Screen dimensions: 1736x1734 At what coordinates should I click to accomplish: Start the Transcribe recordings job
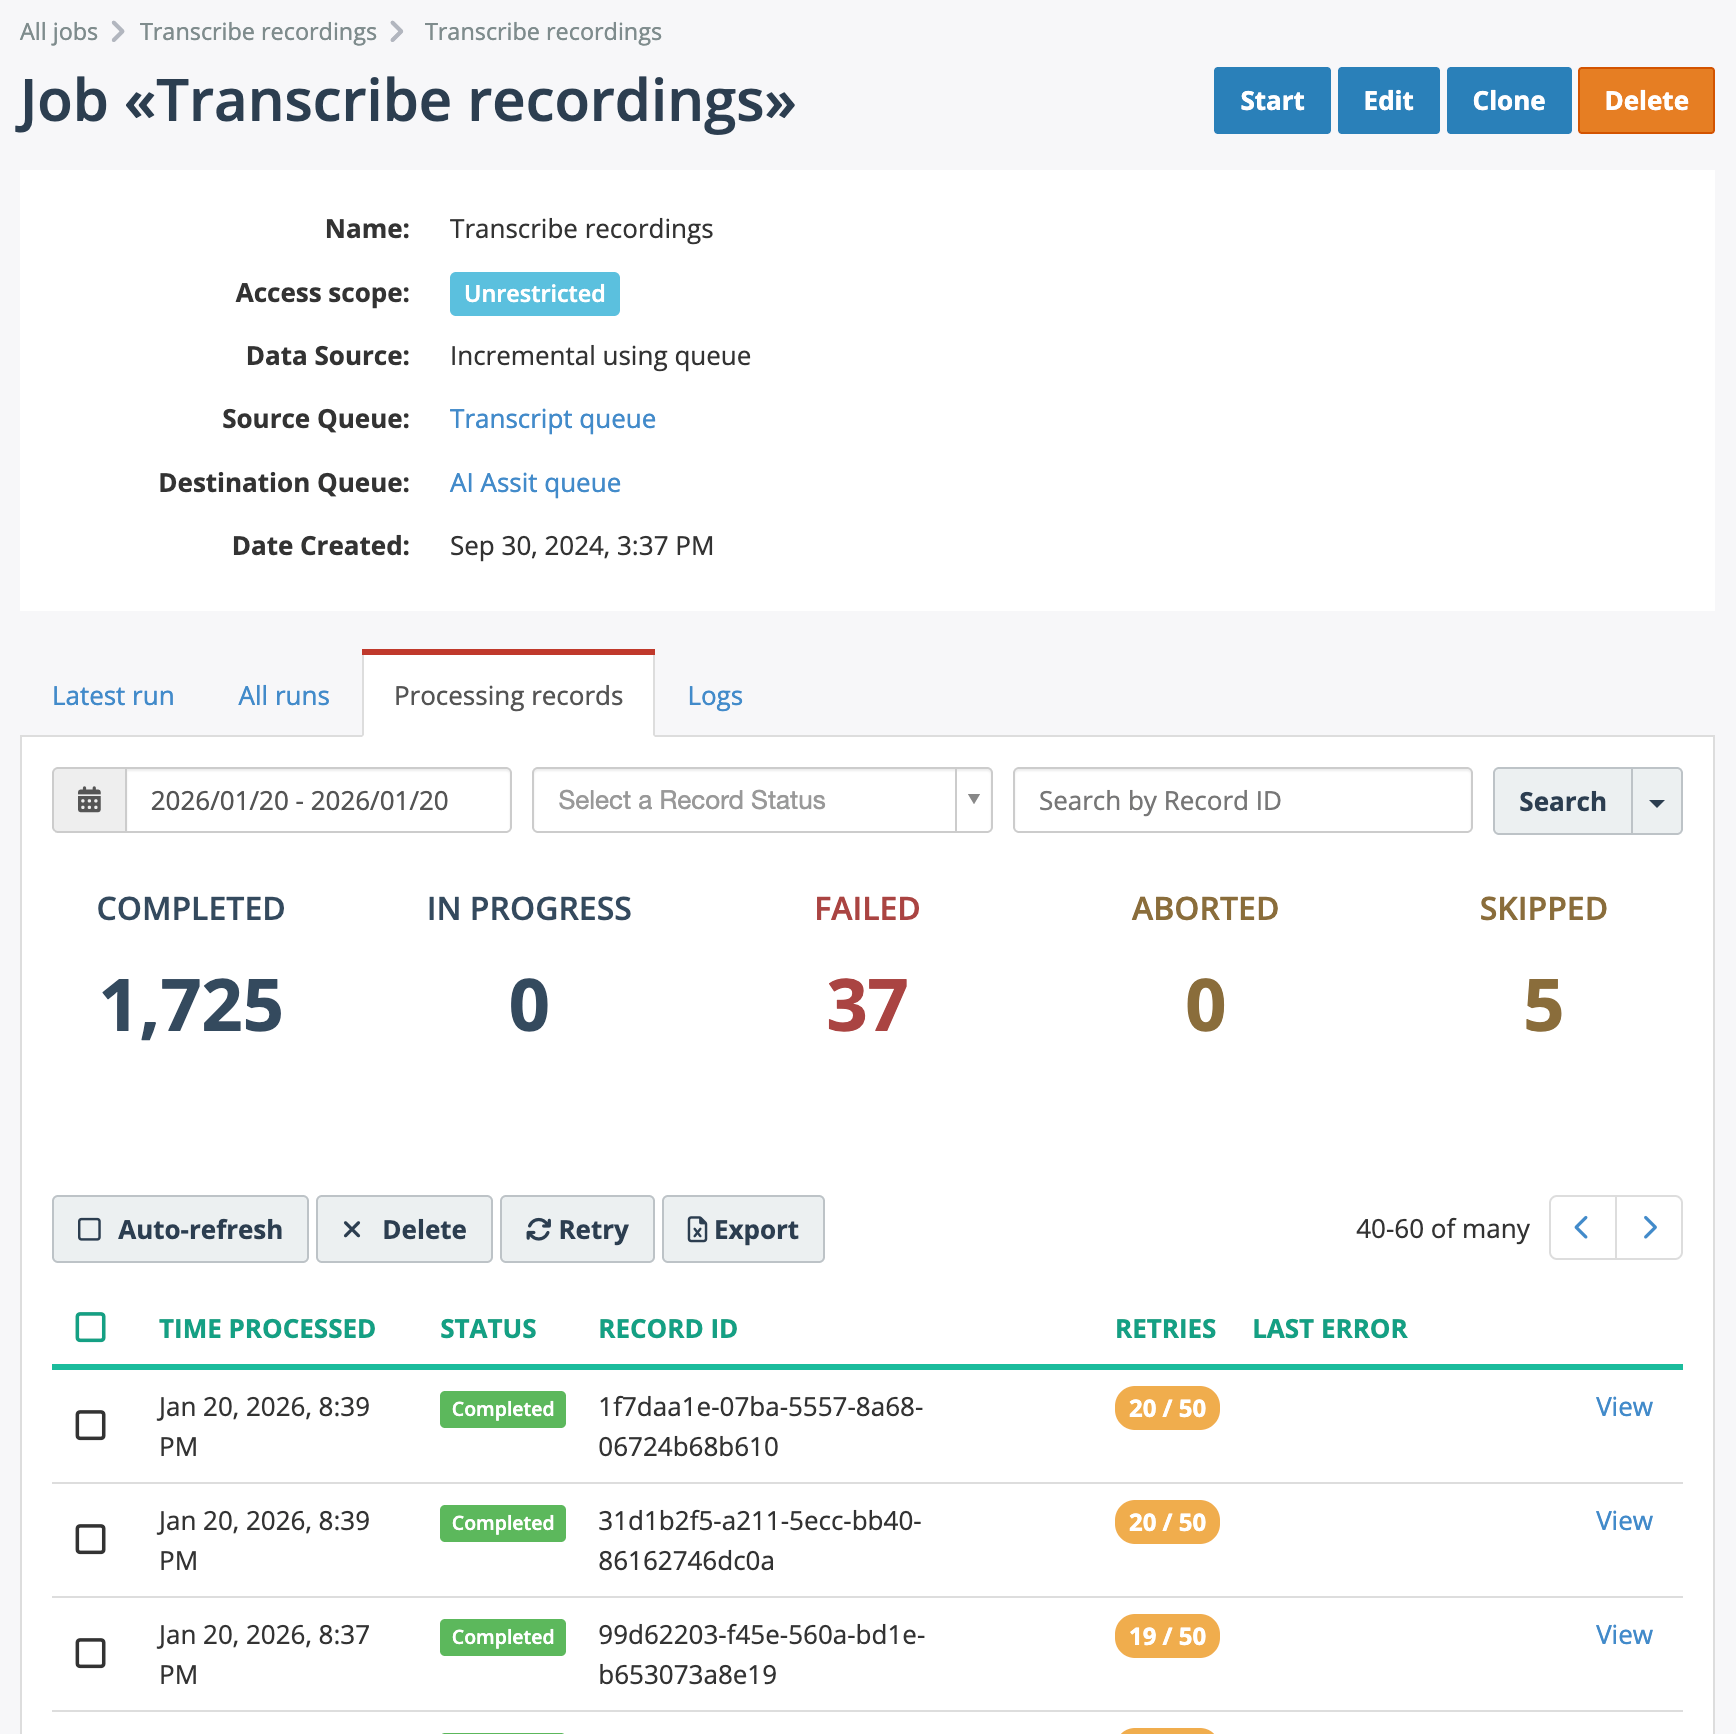pos(1271,100)
